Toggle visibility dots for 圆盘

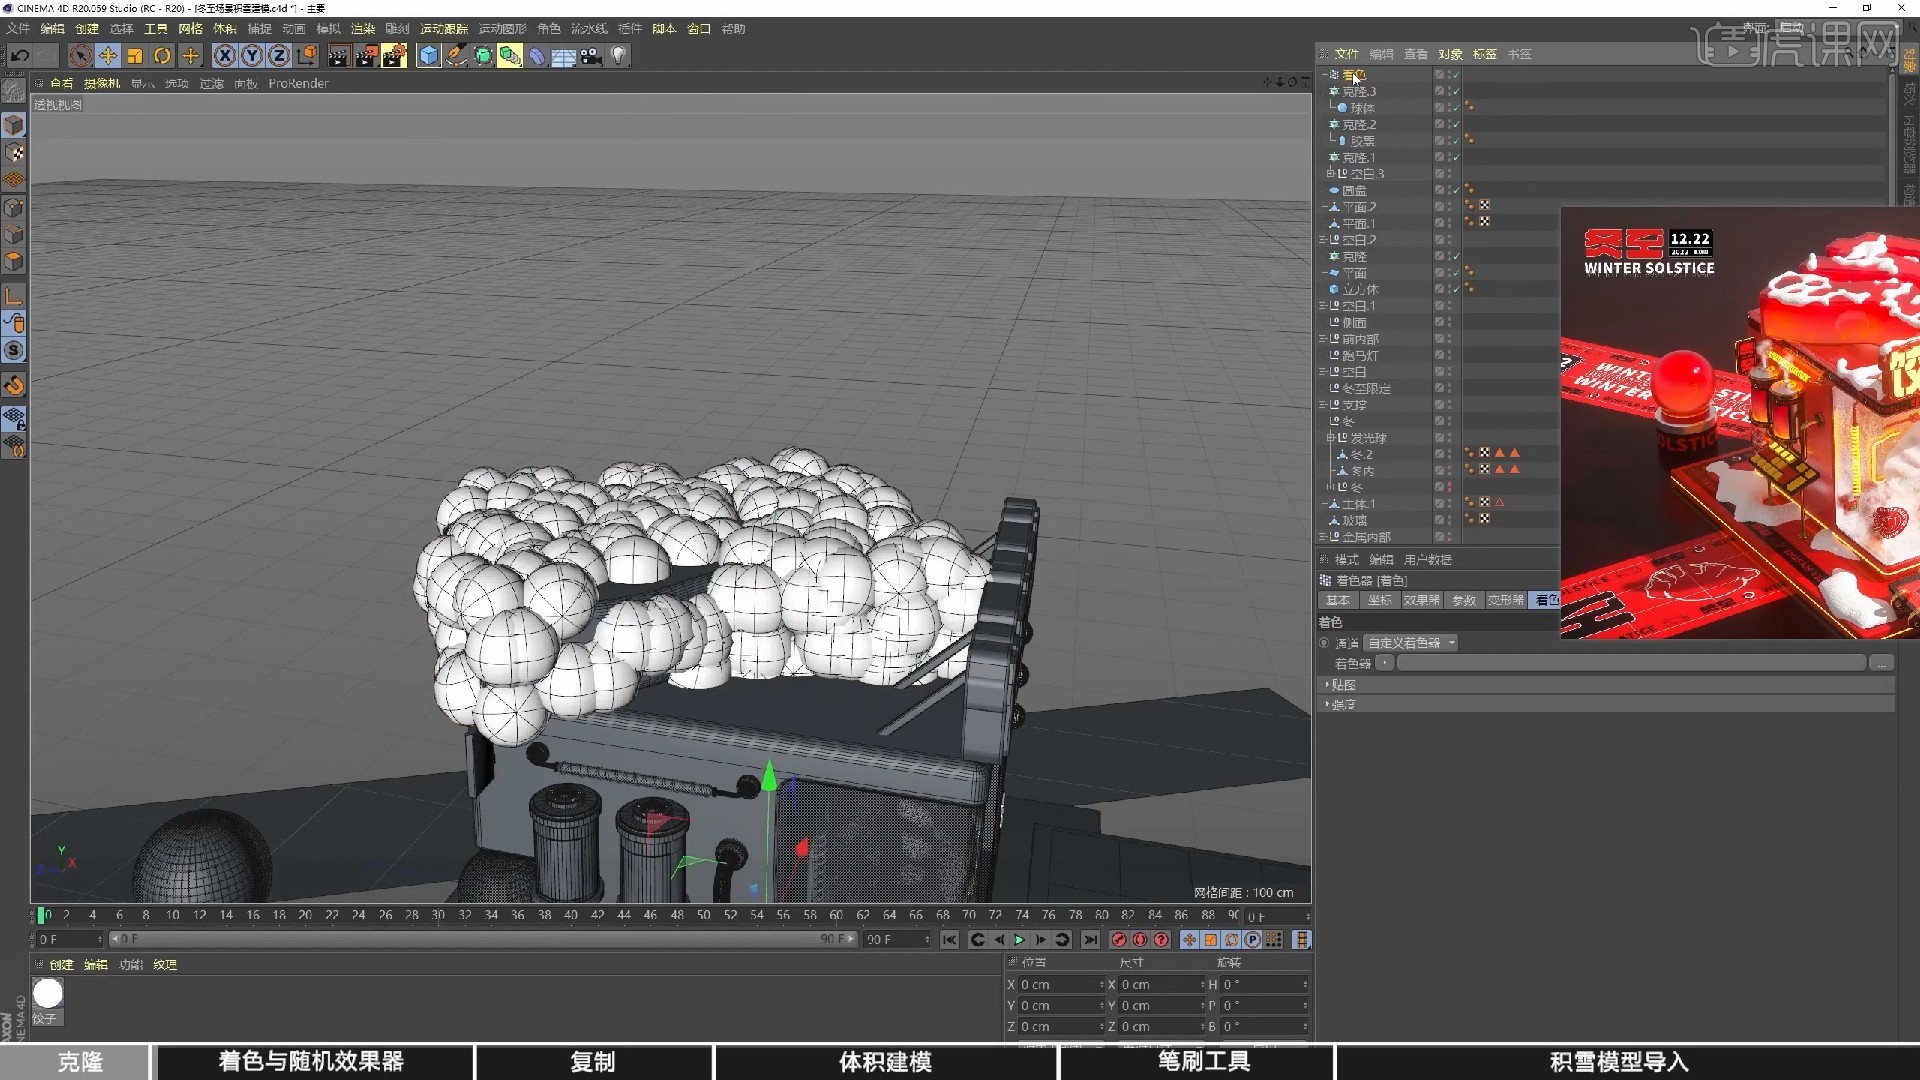point(1449,190)
